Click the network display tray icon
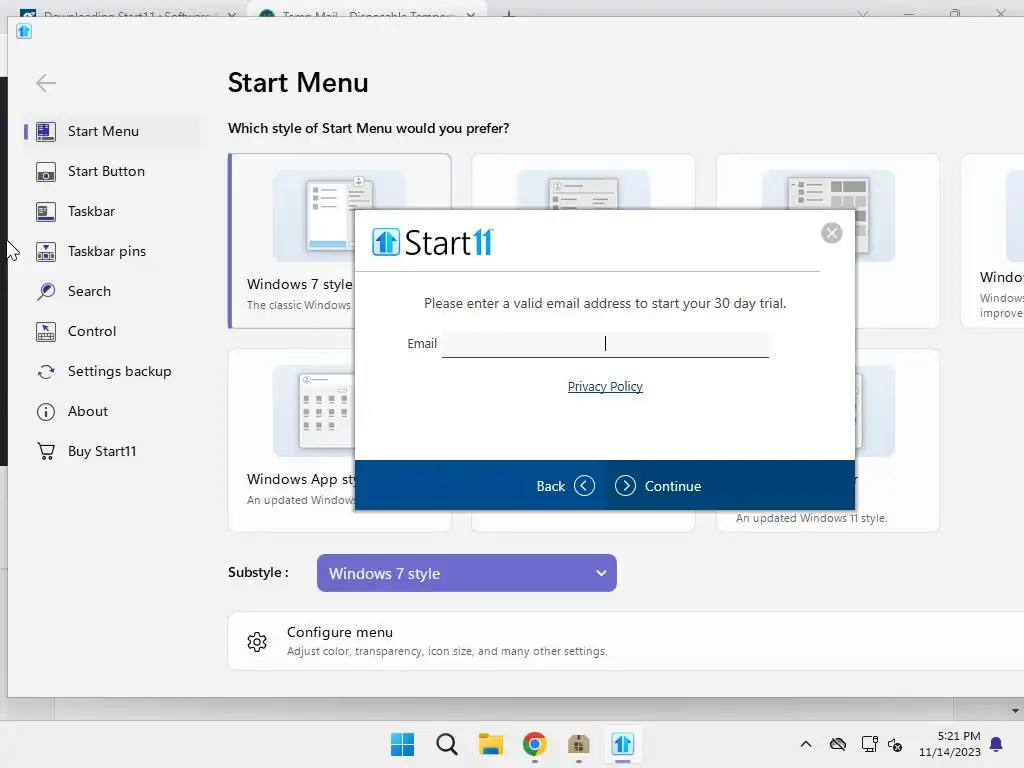 pos(869,744)
